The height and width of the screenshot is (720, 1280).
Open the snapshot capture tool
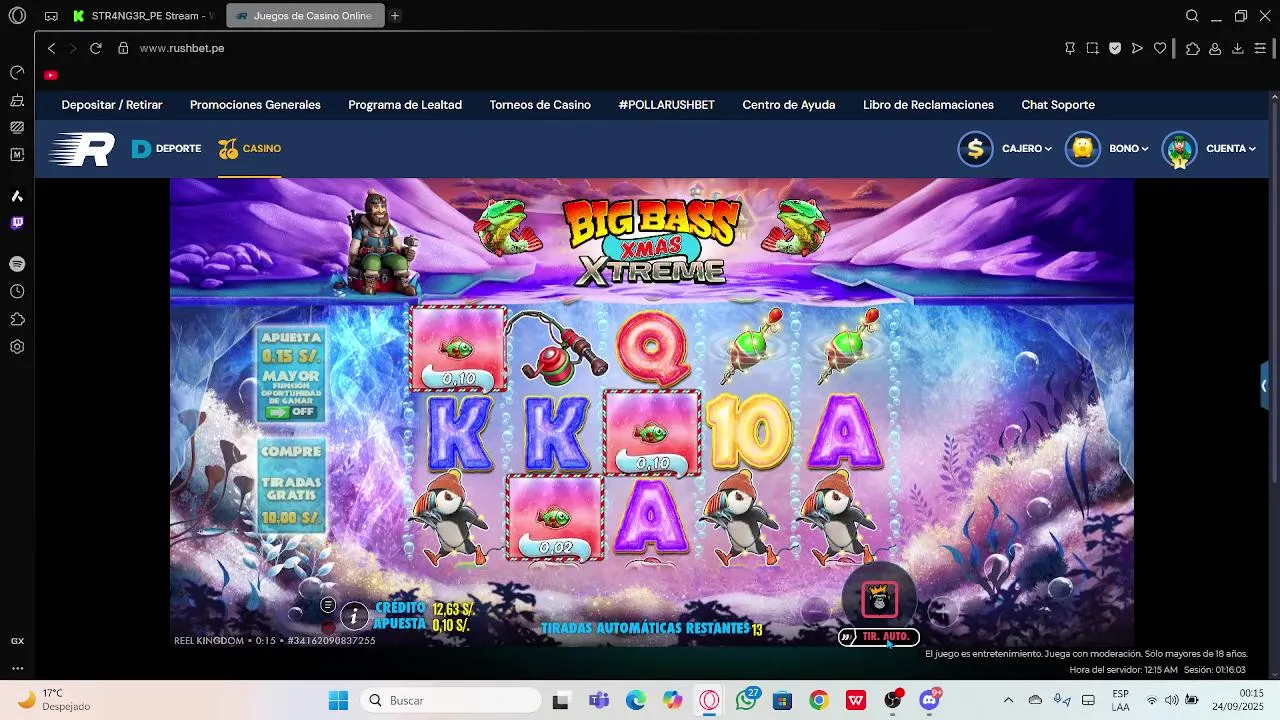click(1092, 48)
